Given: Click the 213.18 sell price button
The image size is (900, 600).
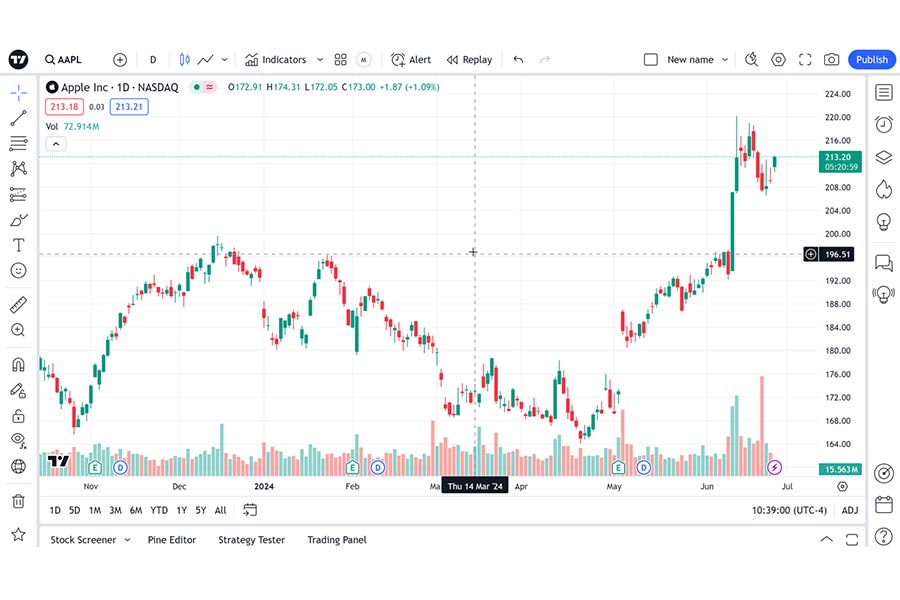Looking at the screenshot, I should pyautogui.click(x=64, y=107).
